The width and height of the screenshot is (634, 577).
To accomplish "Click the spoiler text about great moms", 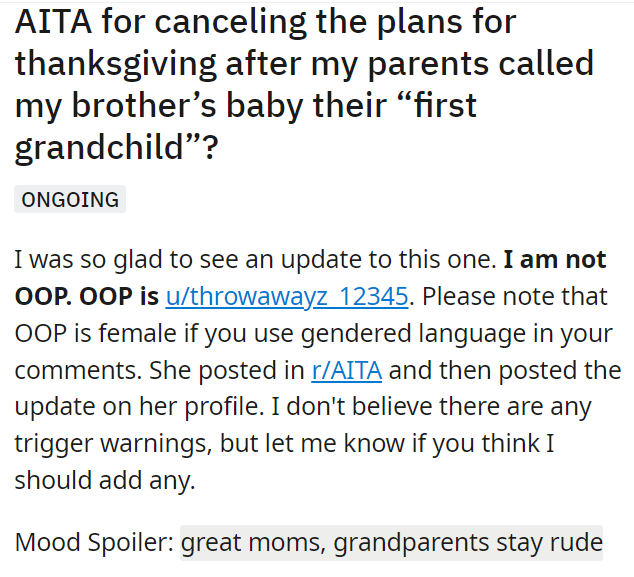I will point(391,543).
